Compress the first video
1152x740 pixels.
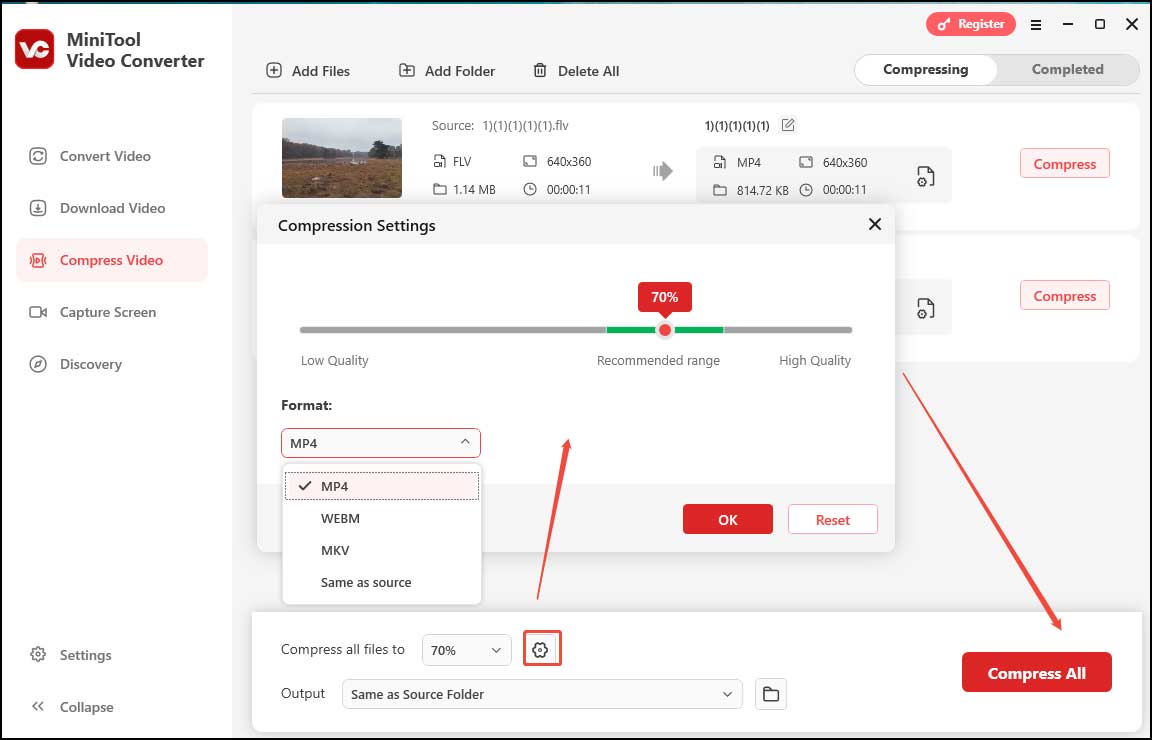1065,164
